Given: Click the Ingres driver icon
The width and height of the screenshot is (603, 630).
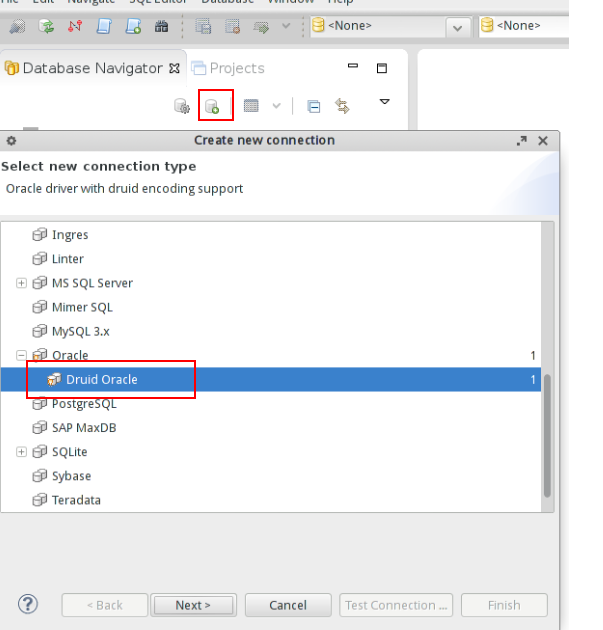Looking at the screenshot, I should (x=39, y=234).
